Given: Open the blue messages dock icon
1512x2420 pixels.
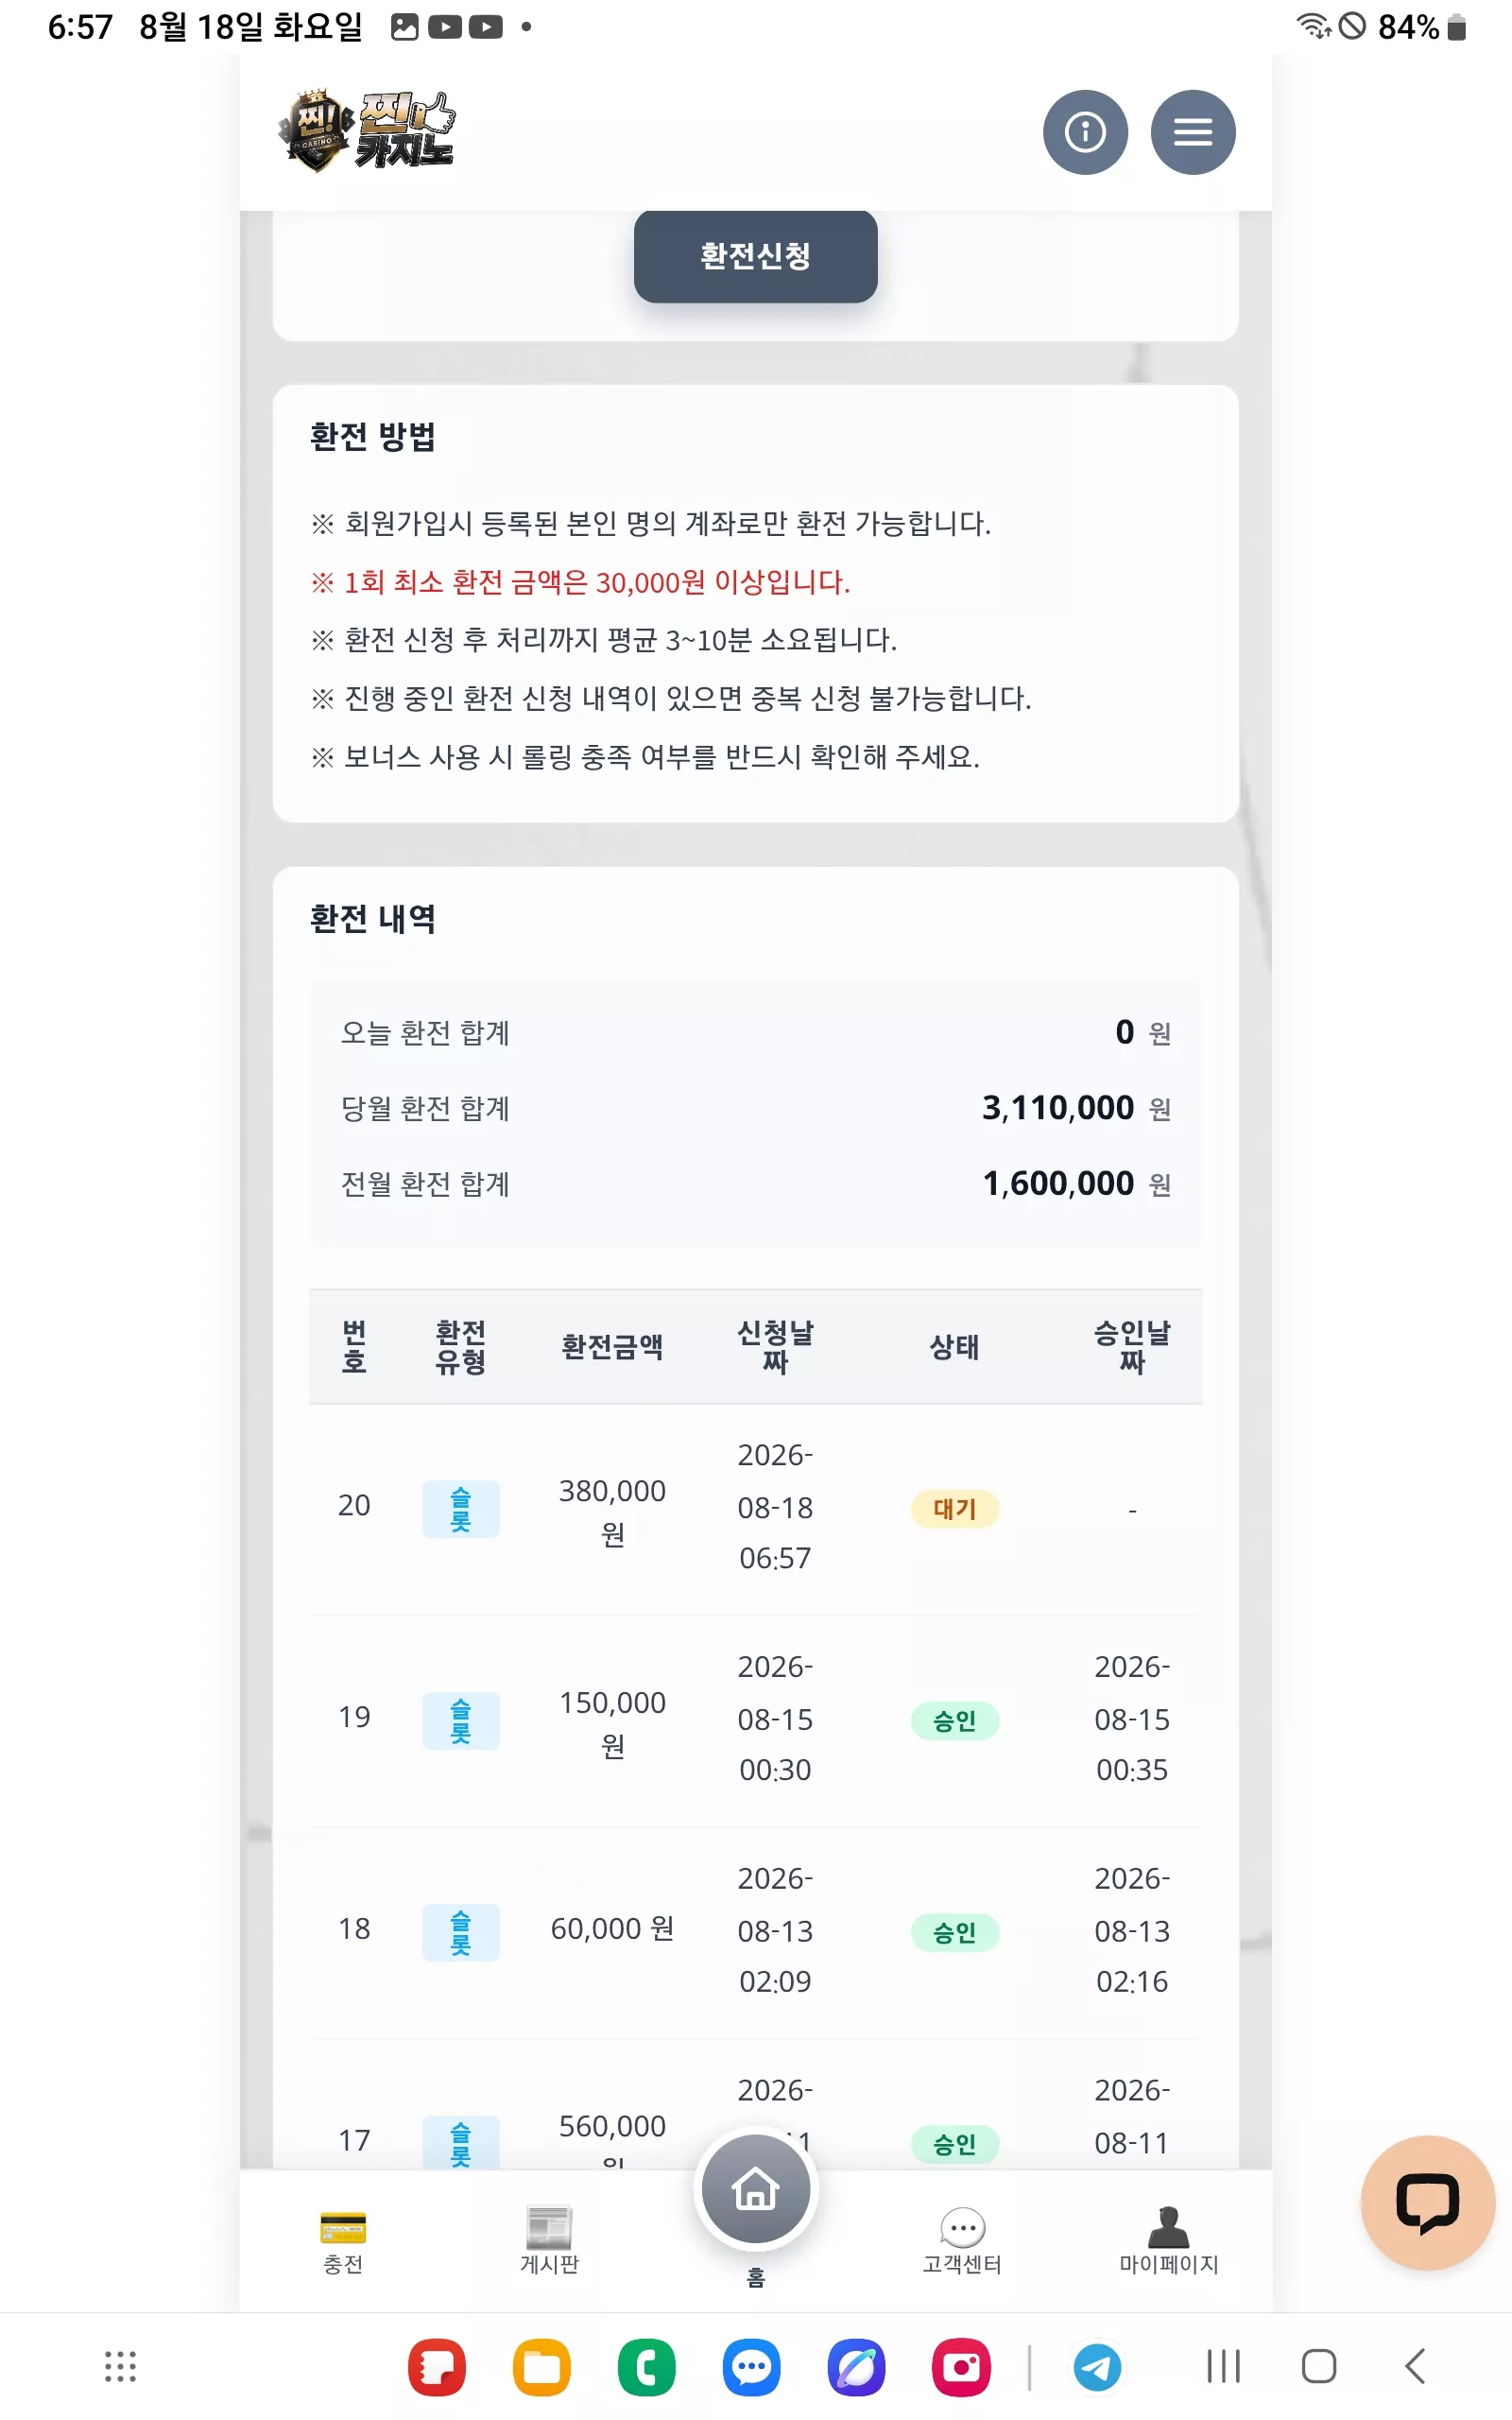Looking at the screenshot, I should tap(751, 2367).
